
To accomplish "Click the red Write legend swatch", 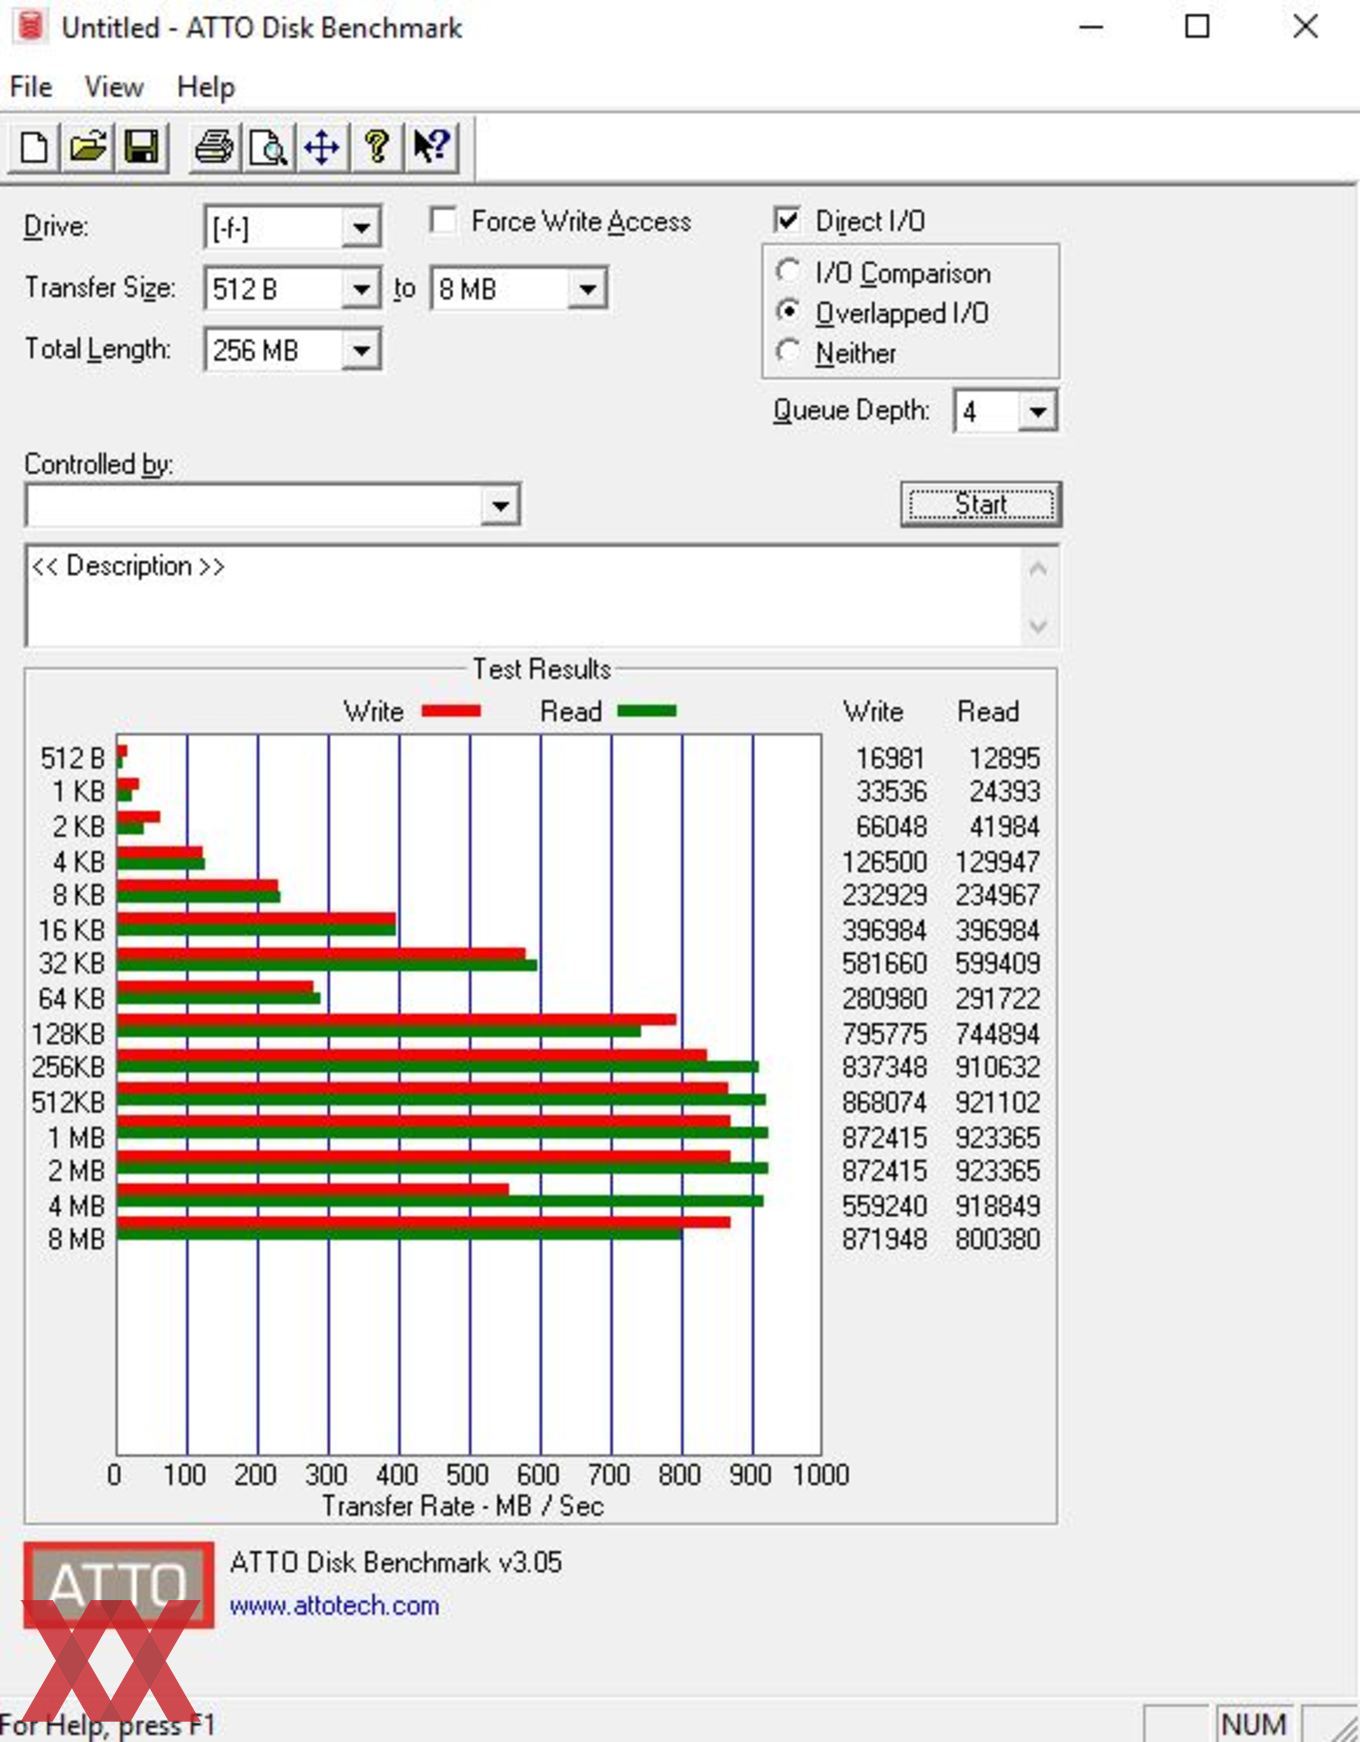I will (x=451, y=711).
